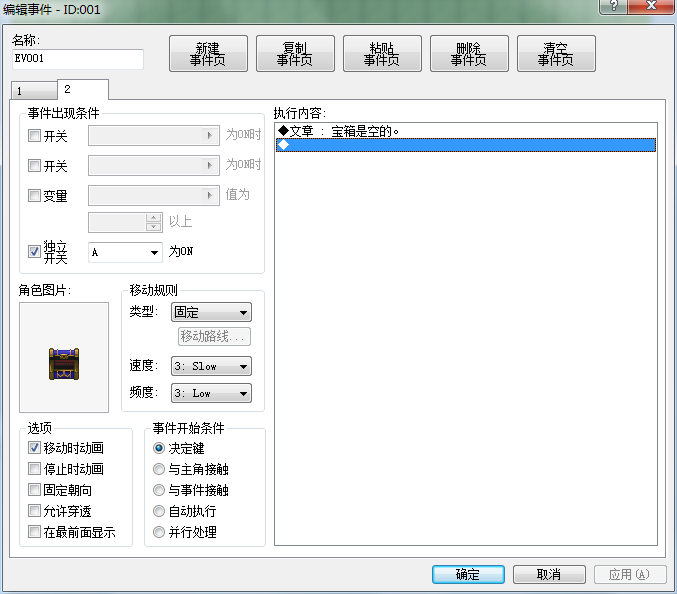Select the 决定键 trigger radio button
Viewport: 677px width, 594px height.
click(x=159, y=448)
